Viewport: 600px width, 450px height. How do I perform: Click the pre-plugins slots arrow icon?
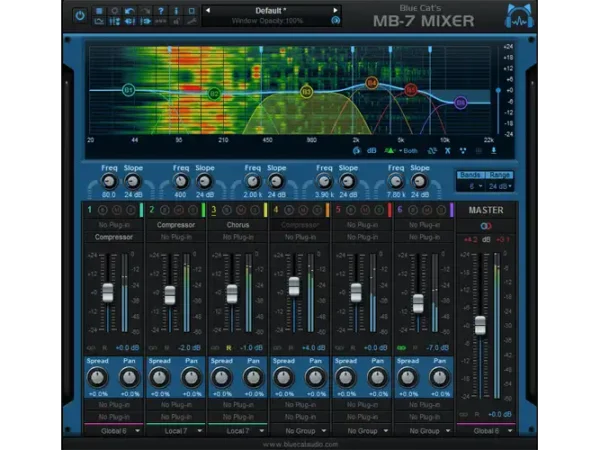click(130, 21)
